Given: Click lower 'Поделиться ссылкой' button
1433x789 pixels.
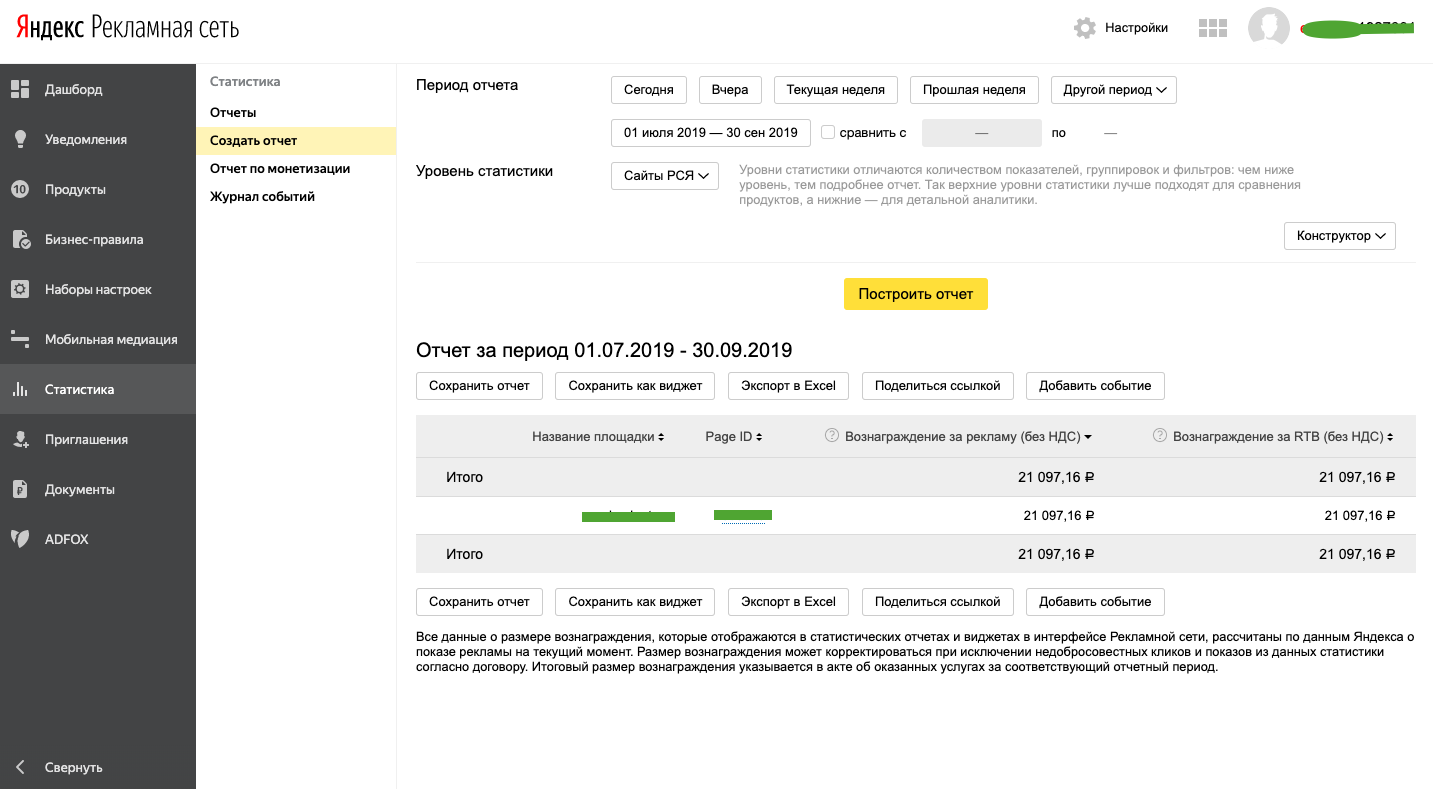Looking at the screenshot, I should click(938, 602).
